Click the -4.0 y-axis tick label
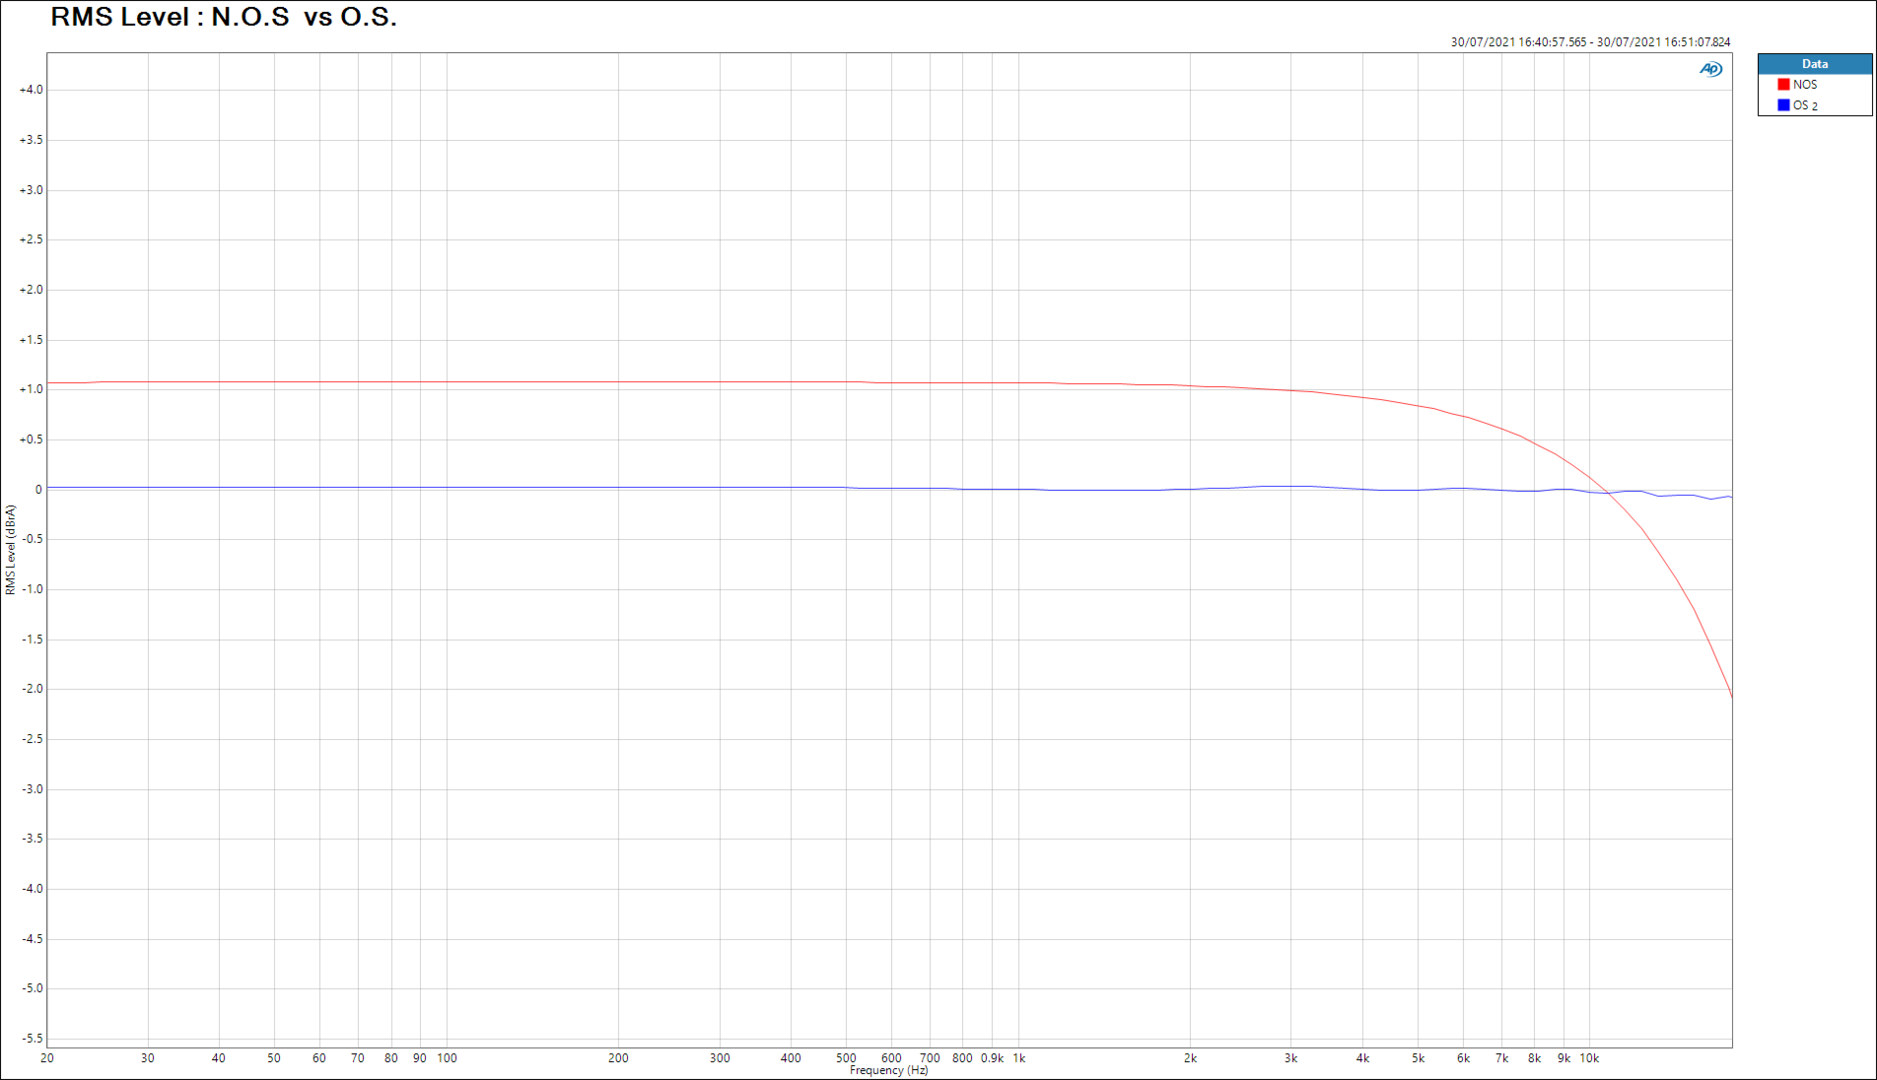Image resolution: width=1877 pixels, height=1080 pixels. coord(33,889)
